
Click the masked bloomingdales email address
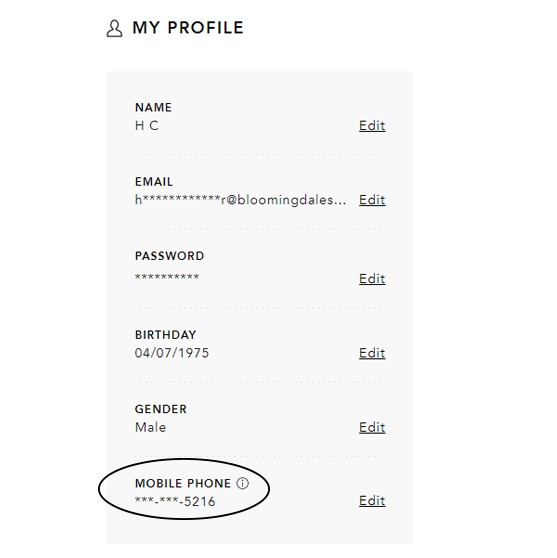240,200
